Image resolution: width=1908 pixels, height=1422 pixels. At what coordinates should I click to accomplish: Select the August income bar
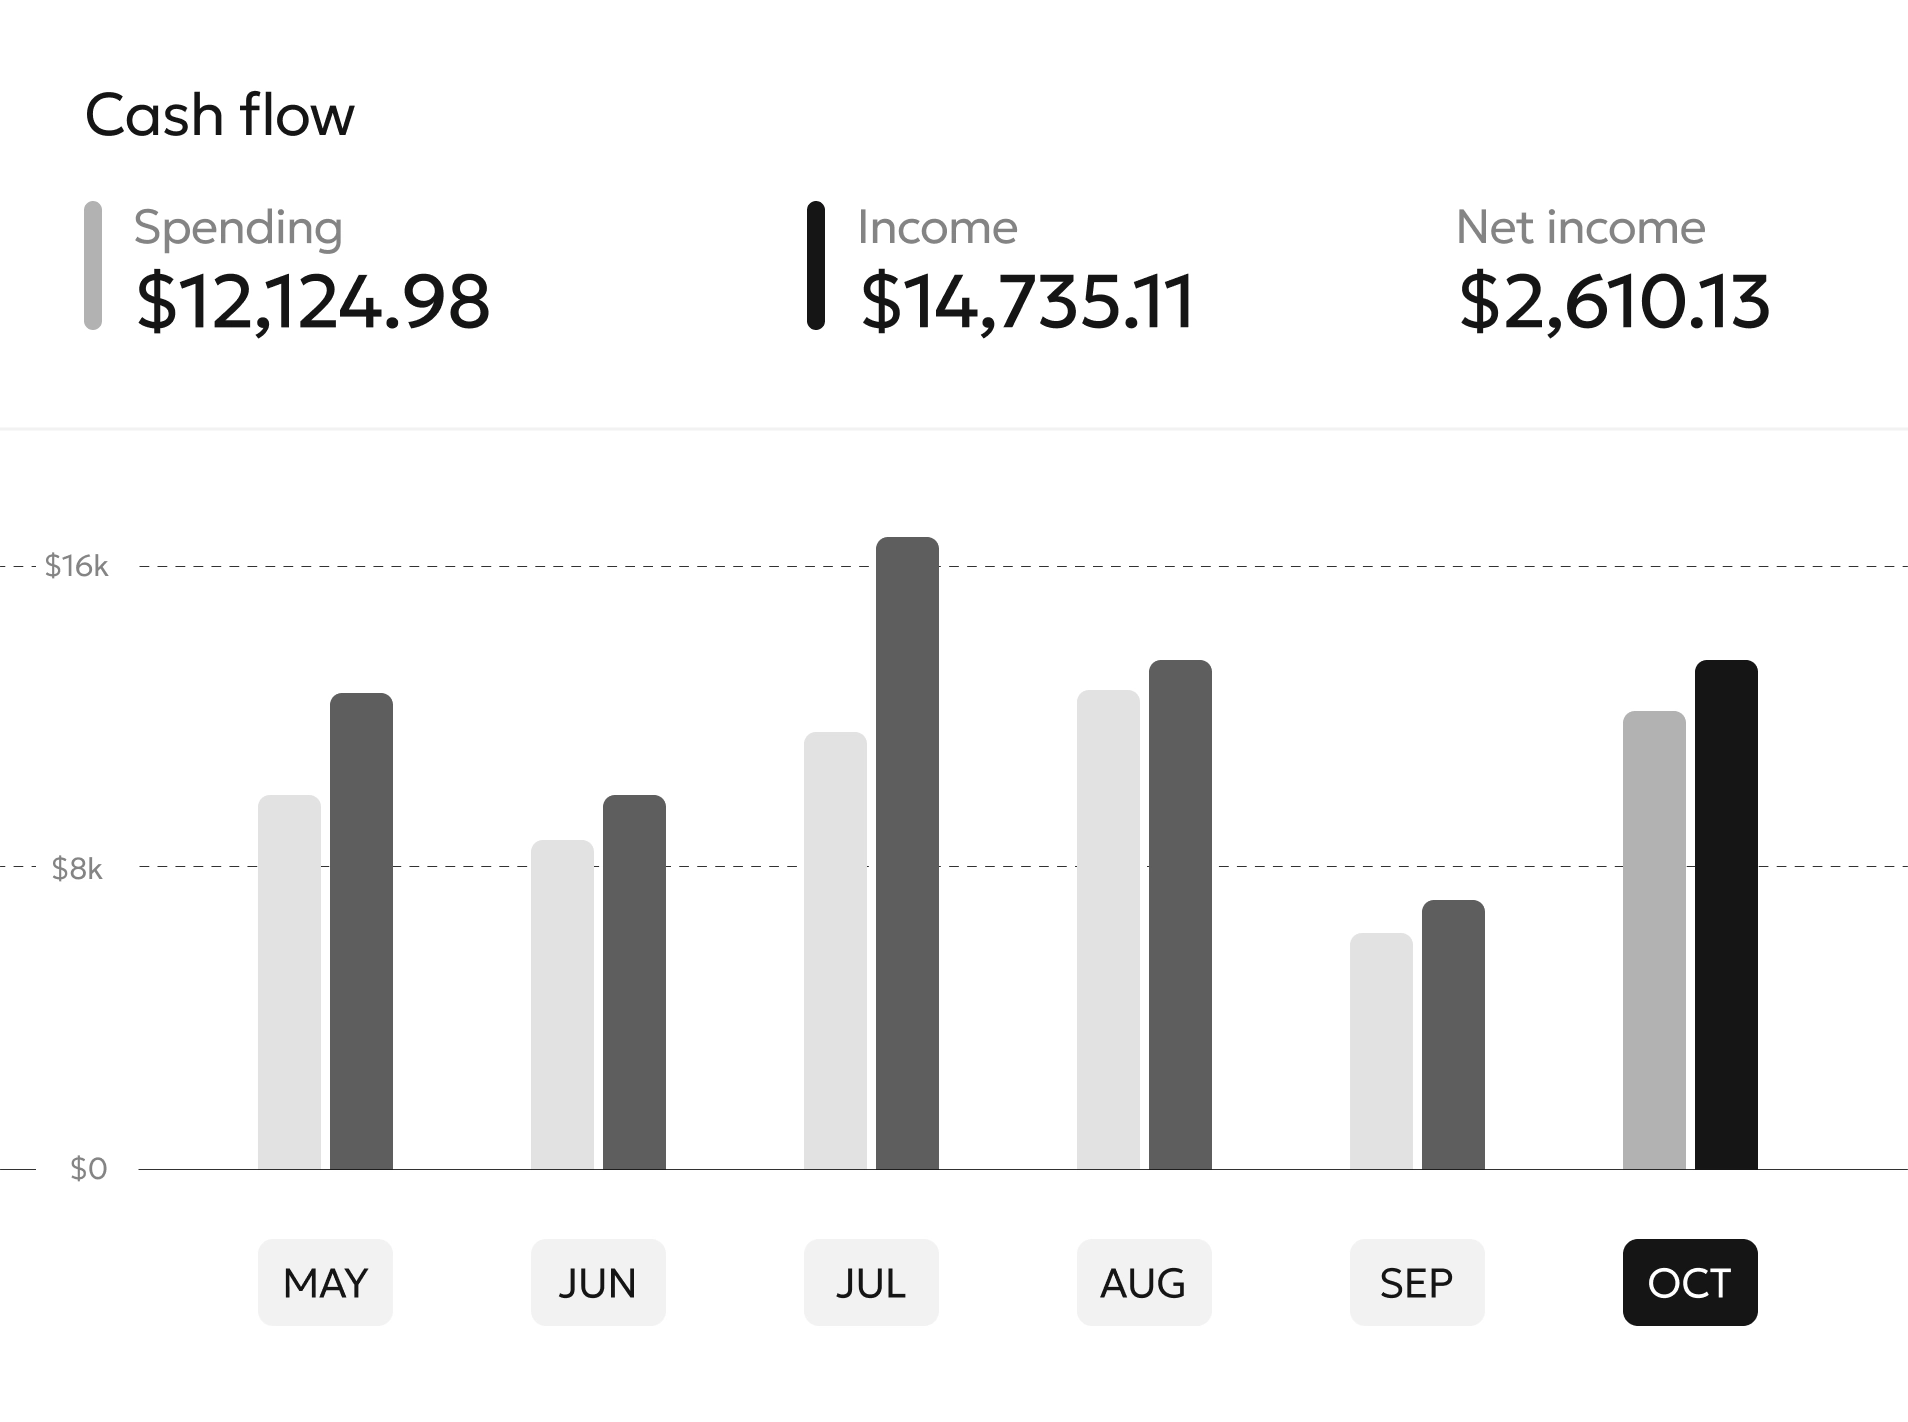point(1180,914)
